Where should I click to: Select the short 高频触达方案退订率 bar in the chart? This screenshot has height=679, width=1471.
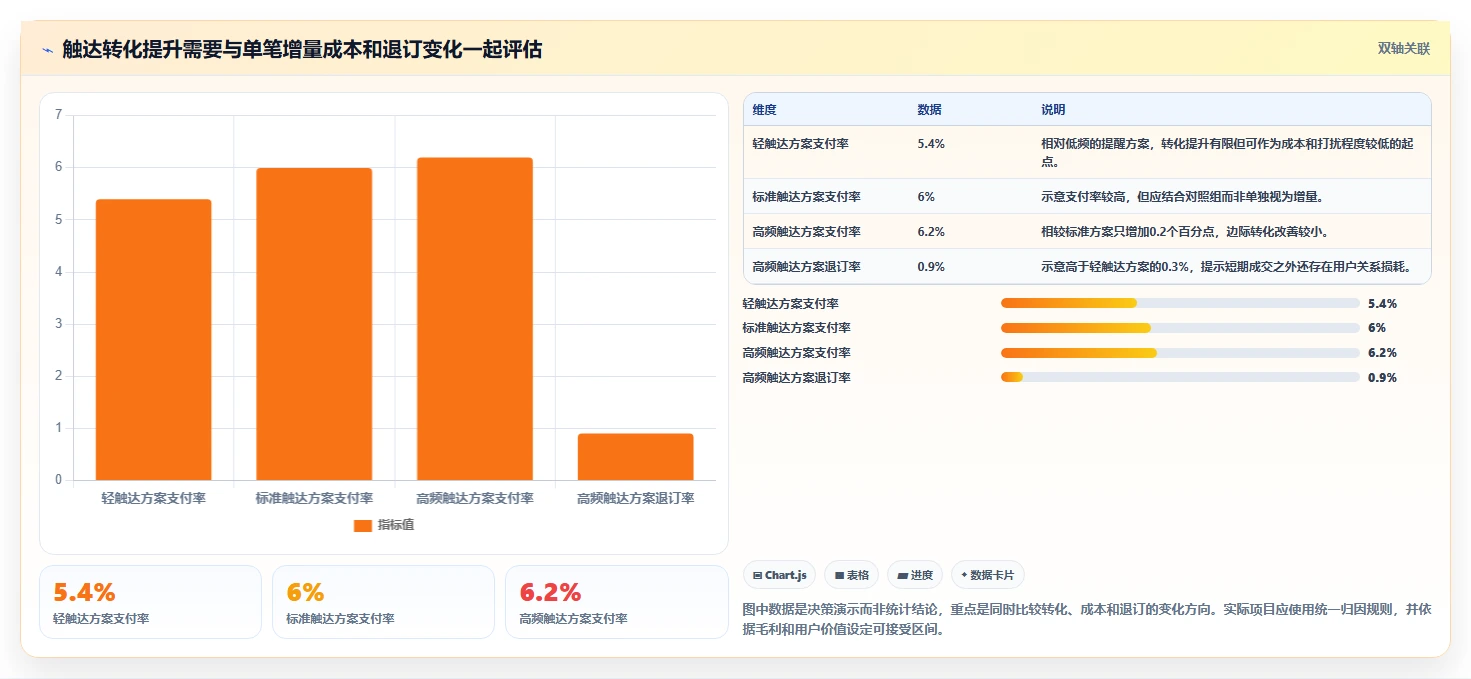coord(635,457)
